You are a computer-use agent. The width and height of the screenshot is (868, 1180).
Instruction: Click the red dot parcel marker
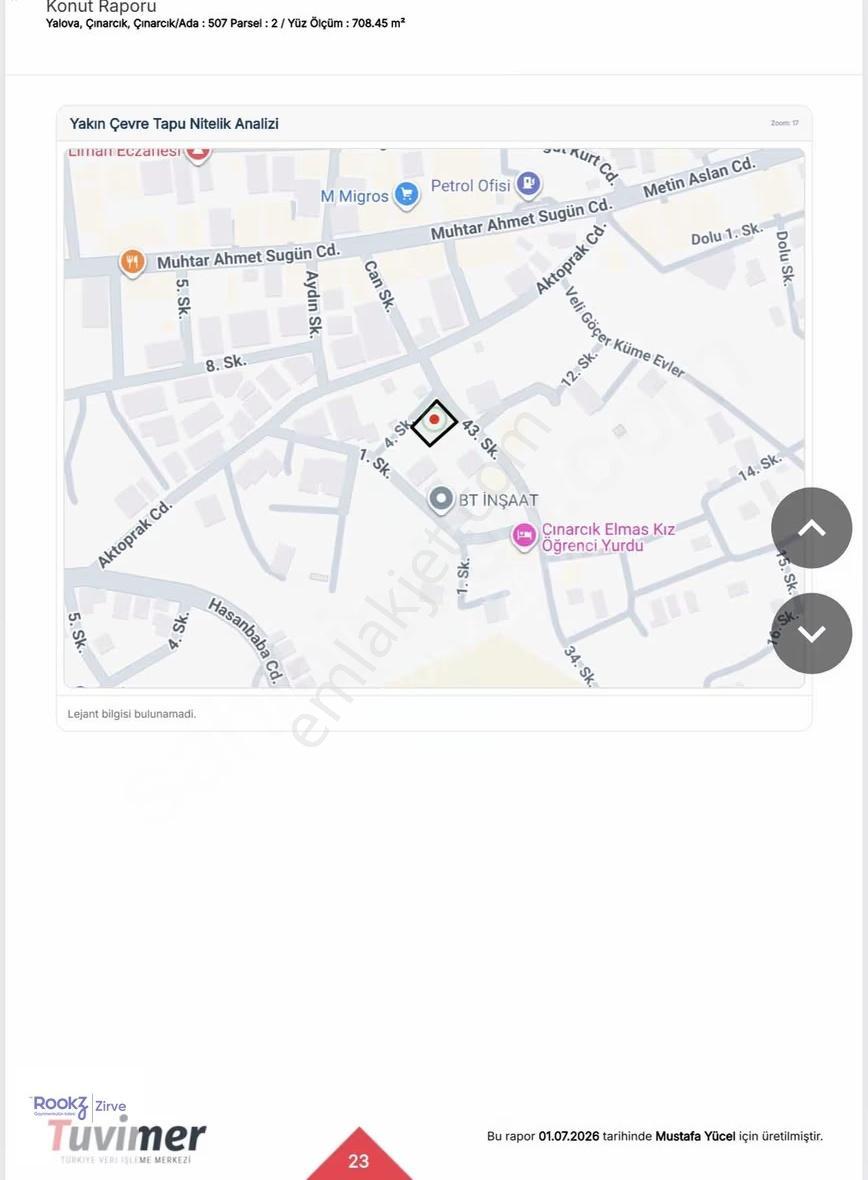434,419
